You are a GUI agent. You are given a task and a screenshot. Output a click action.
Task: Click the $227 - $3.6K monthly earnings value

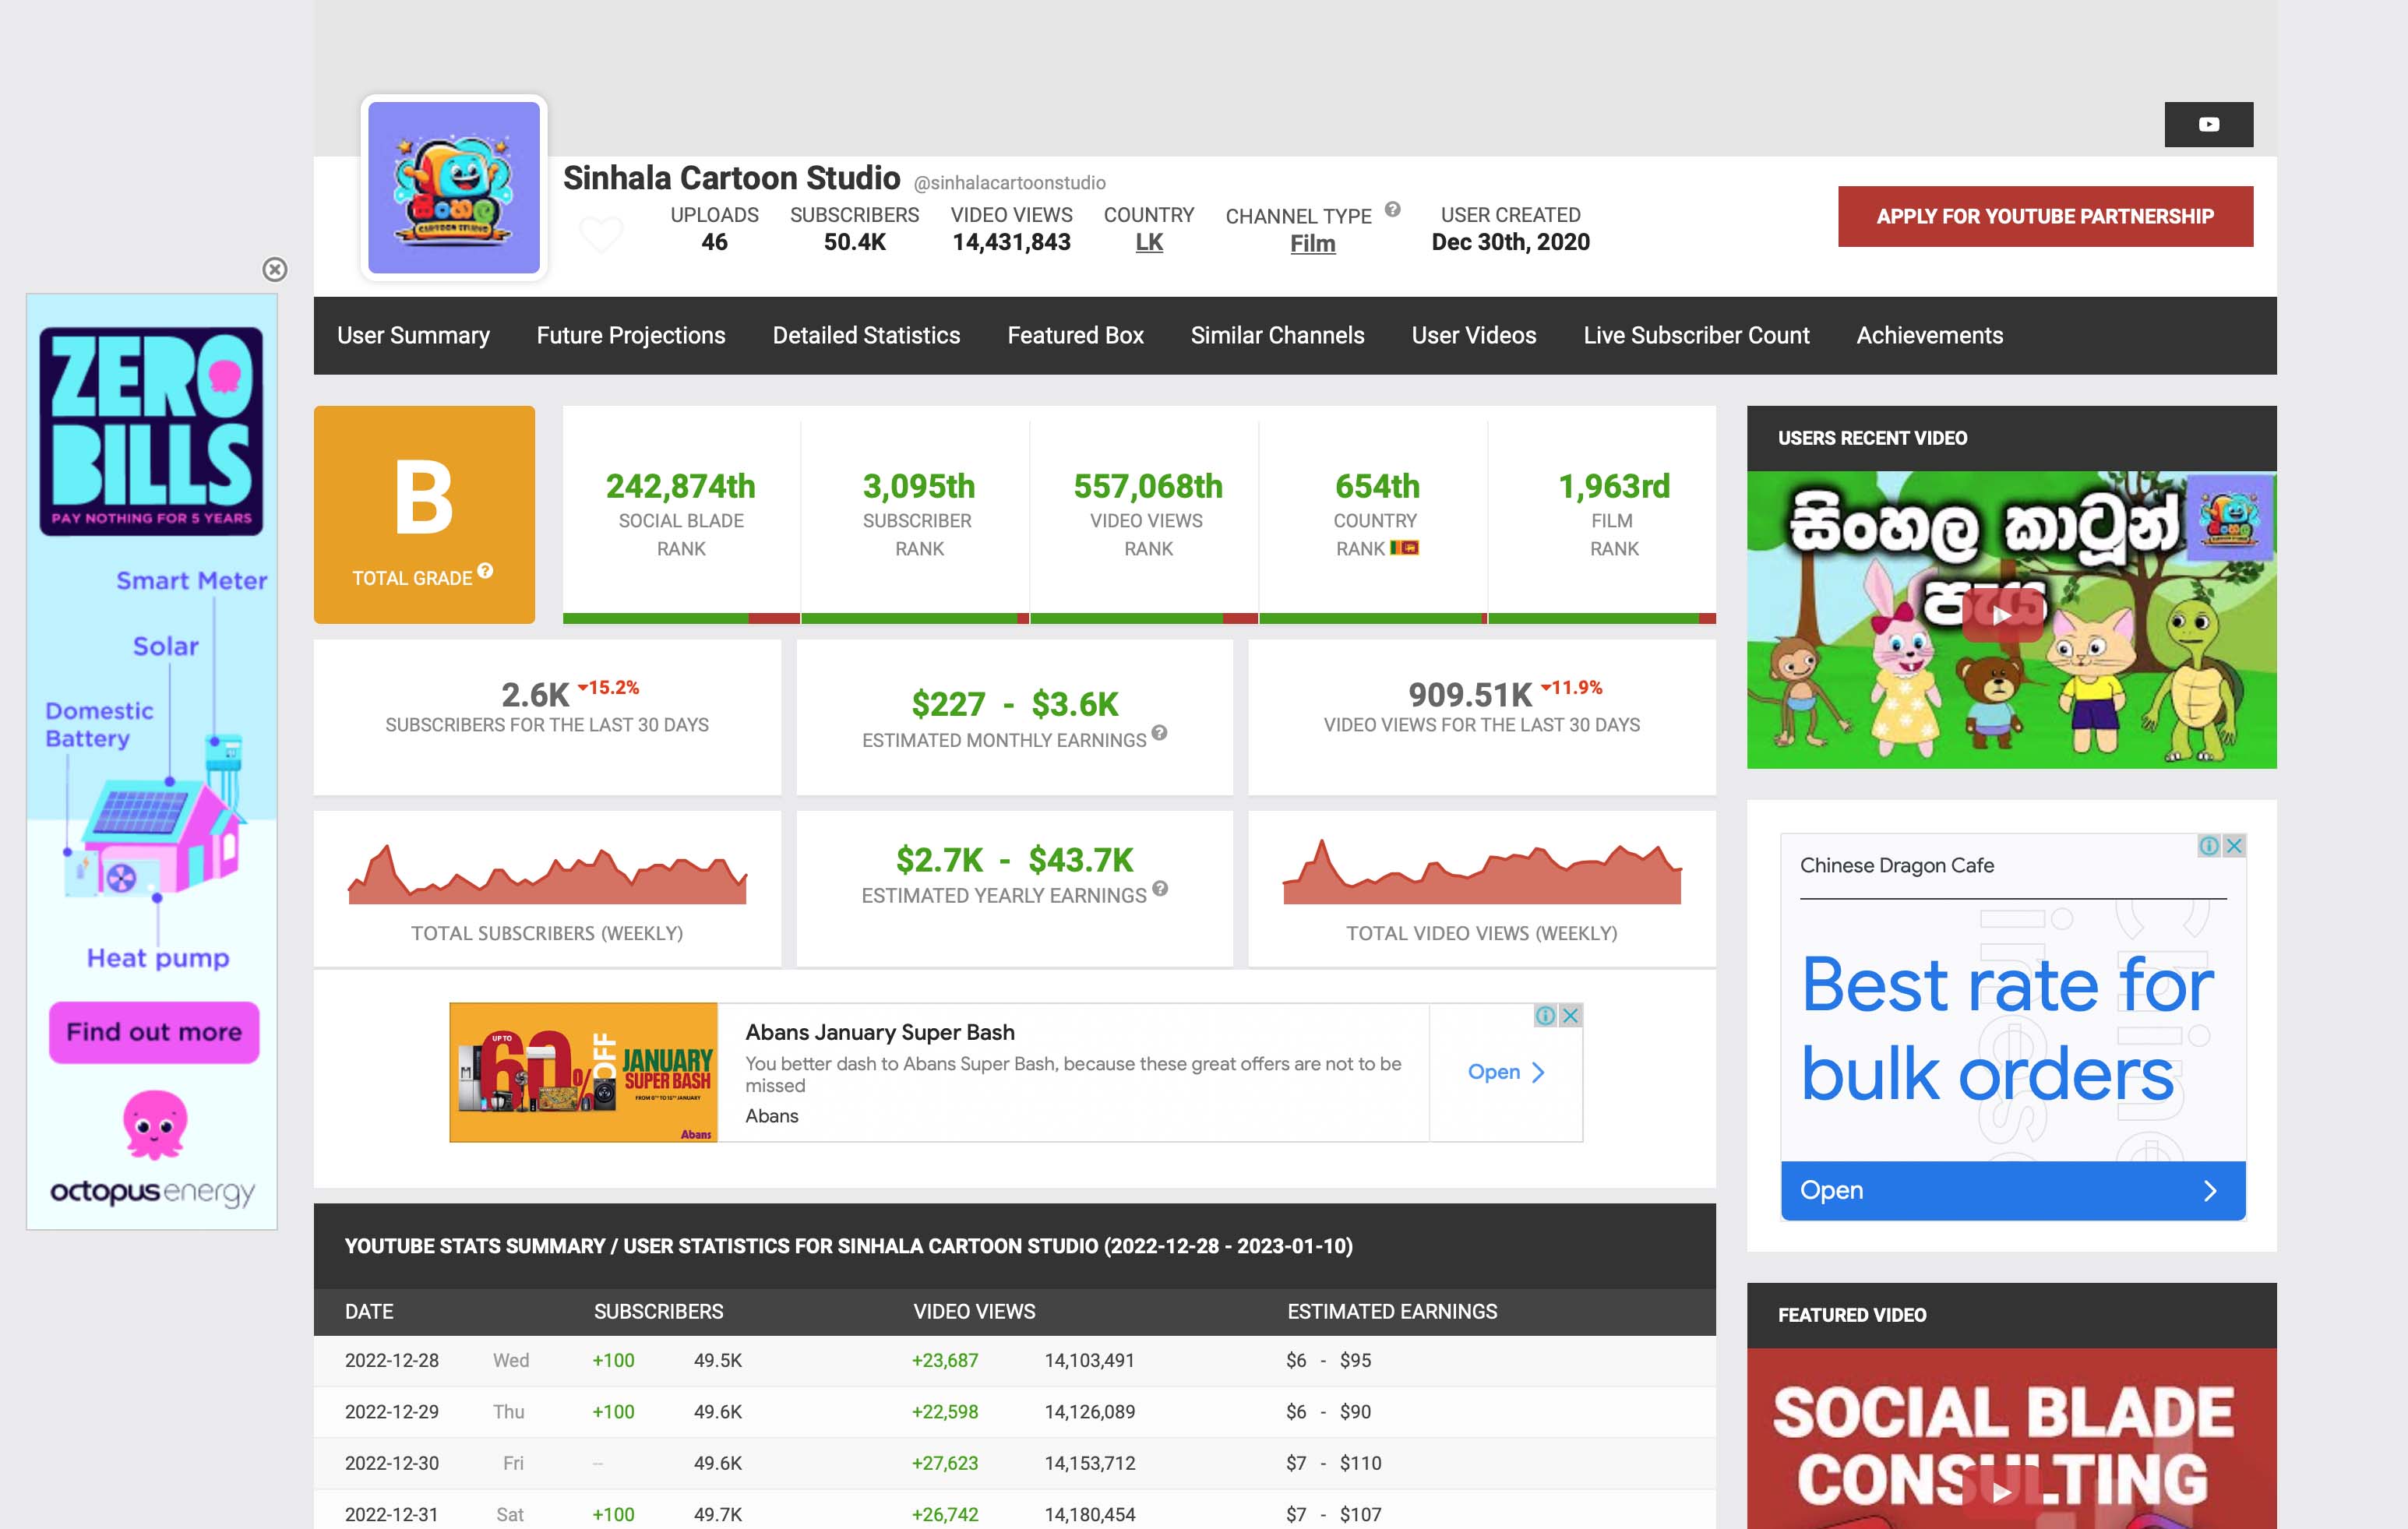point(1014,704)
